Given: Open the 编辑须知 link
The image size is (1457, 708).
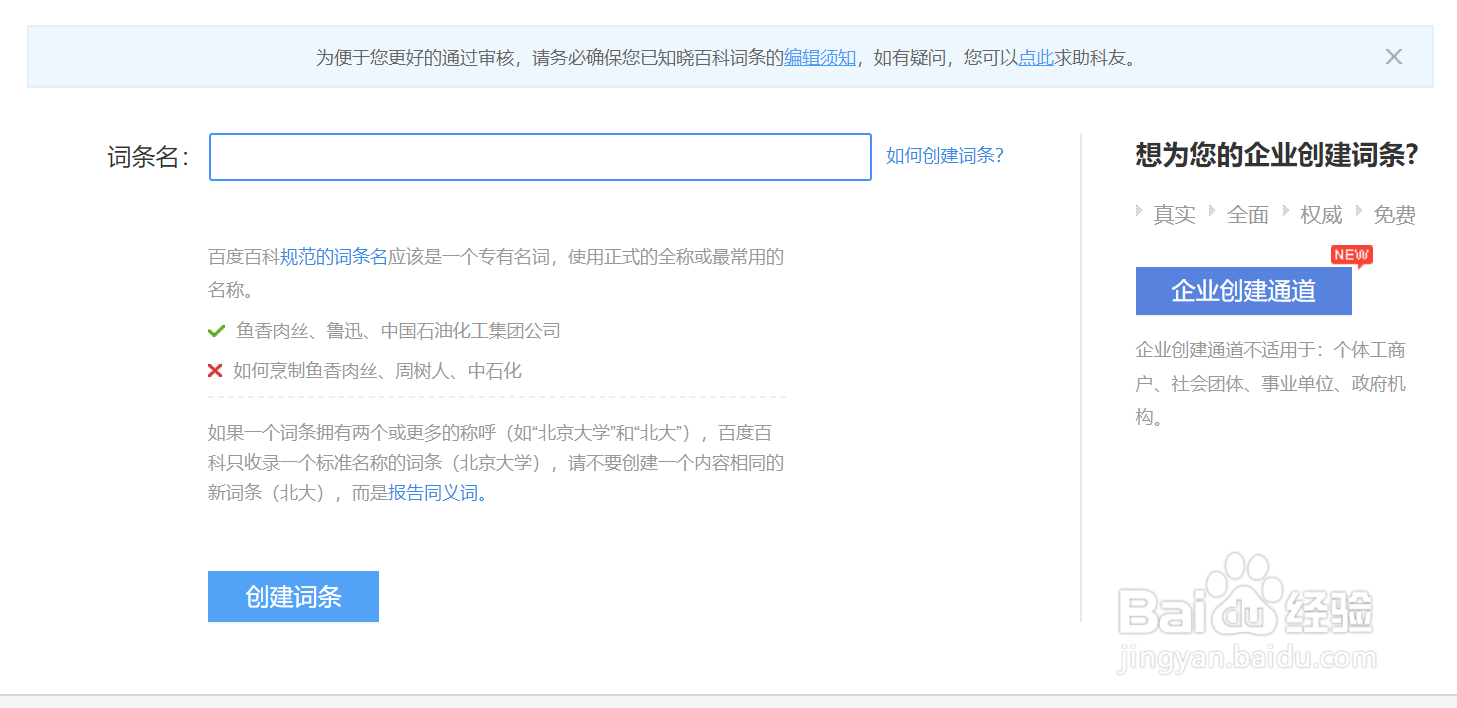Looking at the screenshot, I should [820, 58].
